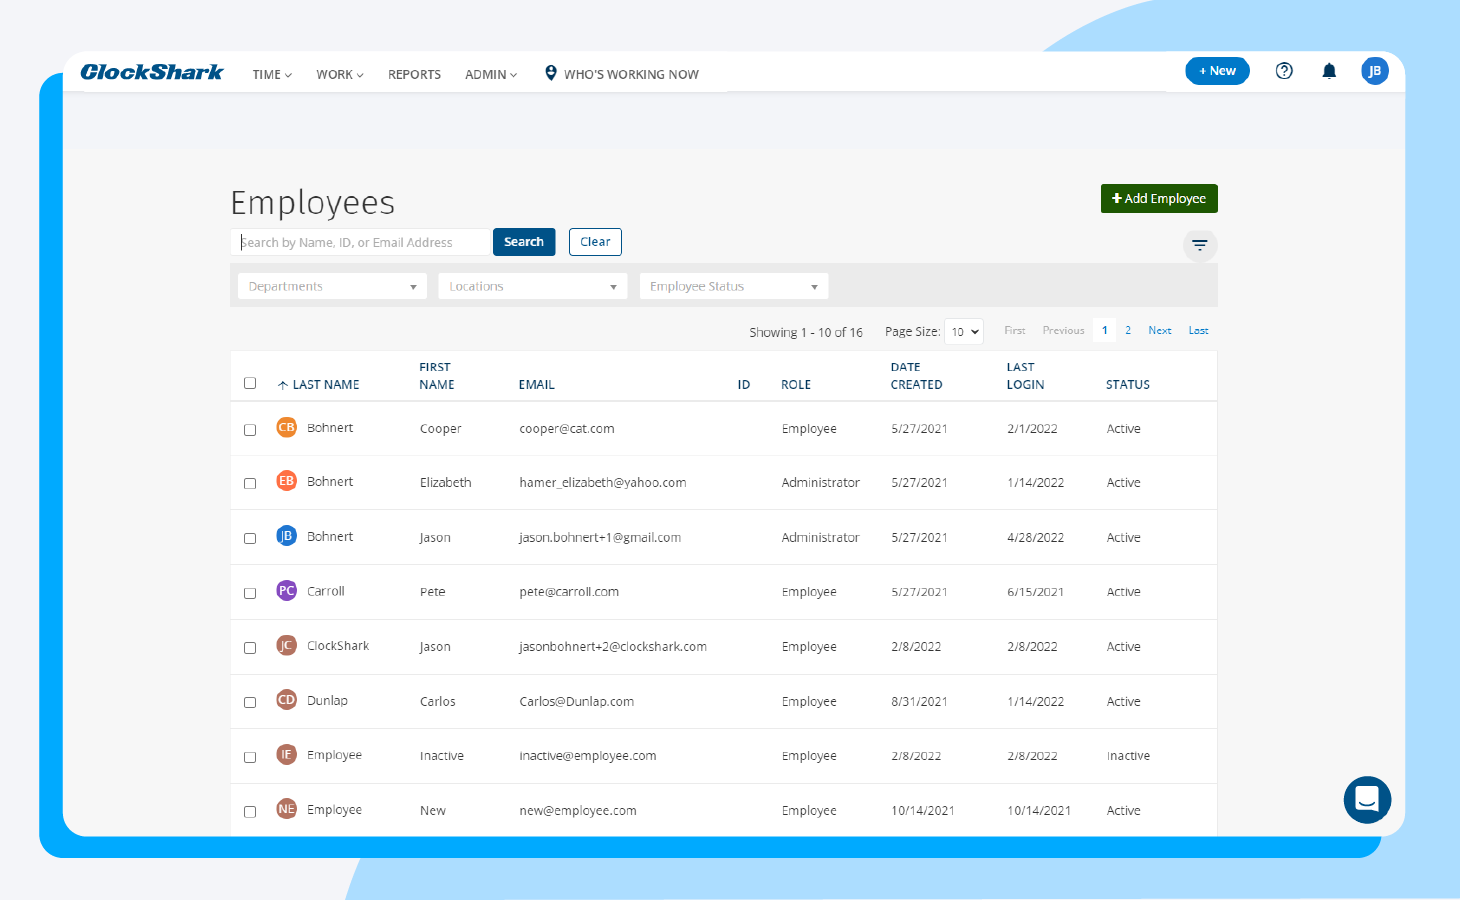Click the JB avatar in Jason Bohnert row
Image resolution: width=1460 pixels, height=900 pixels.
click(x=286, y=536)
